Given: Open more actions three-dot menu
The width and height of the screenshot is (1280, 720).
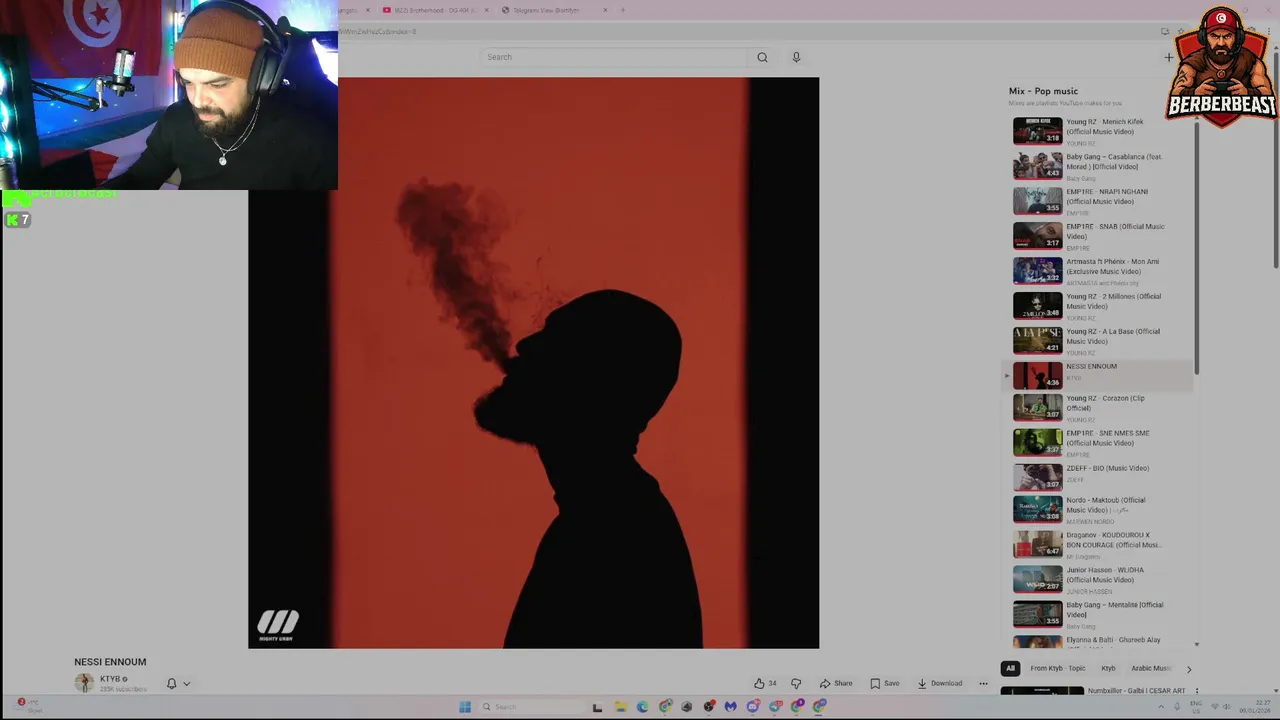Looking at the screenshot, I should [x=983, y=683].
